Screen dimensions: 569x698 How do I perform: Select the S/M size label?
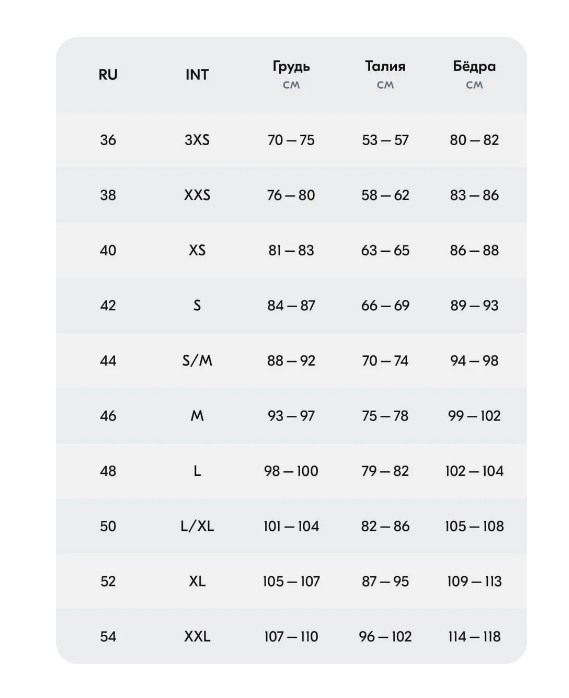[197, 361]
